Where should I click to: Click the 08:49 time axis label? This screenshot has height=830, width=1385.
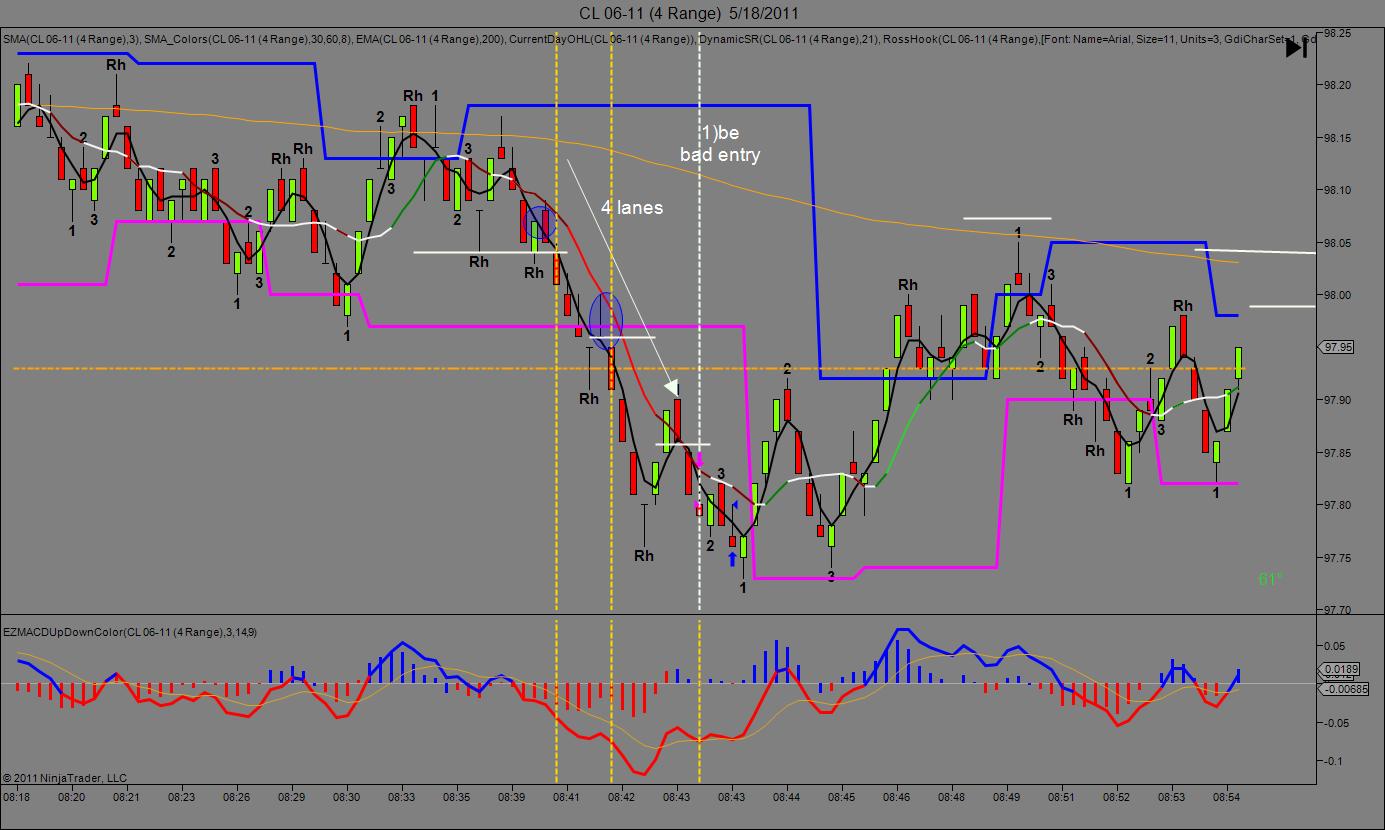point(1006,798)
